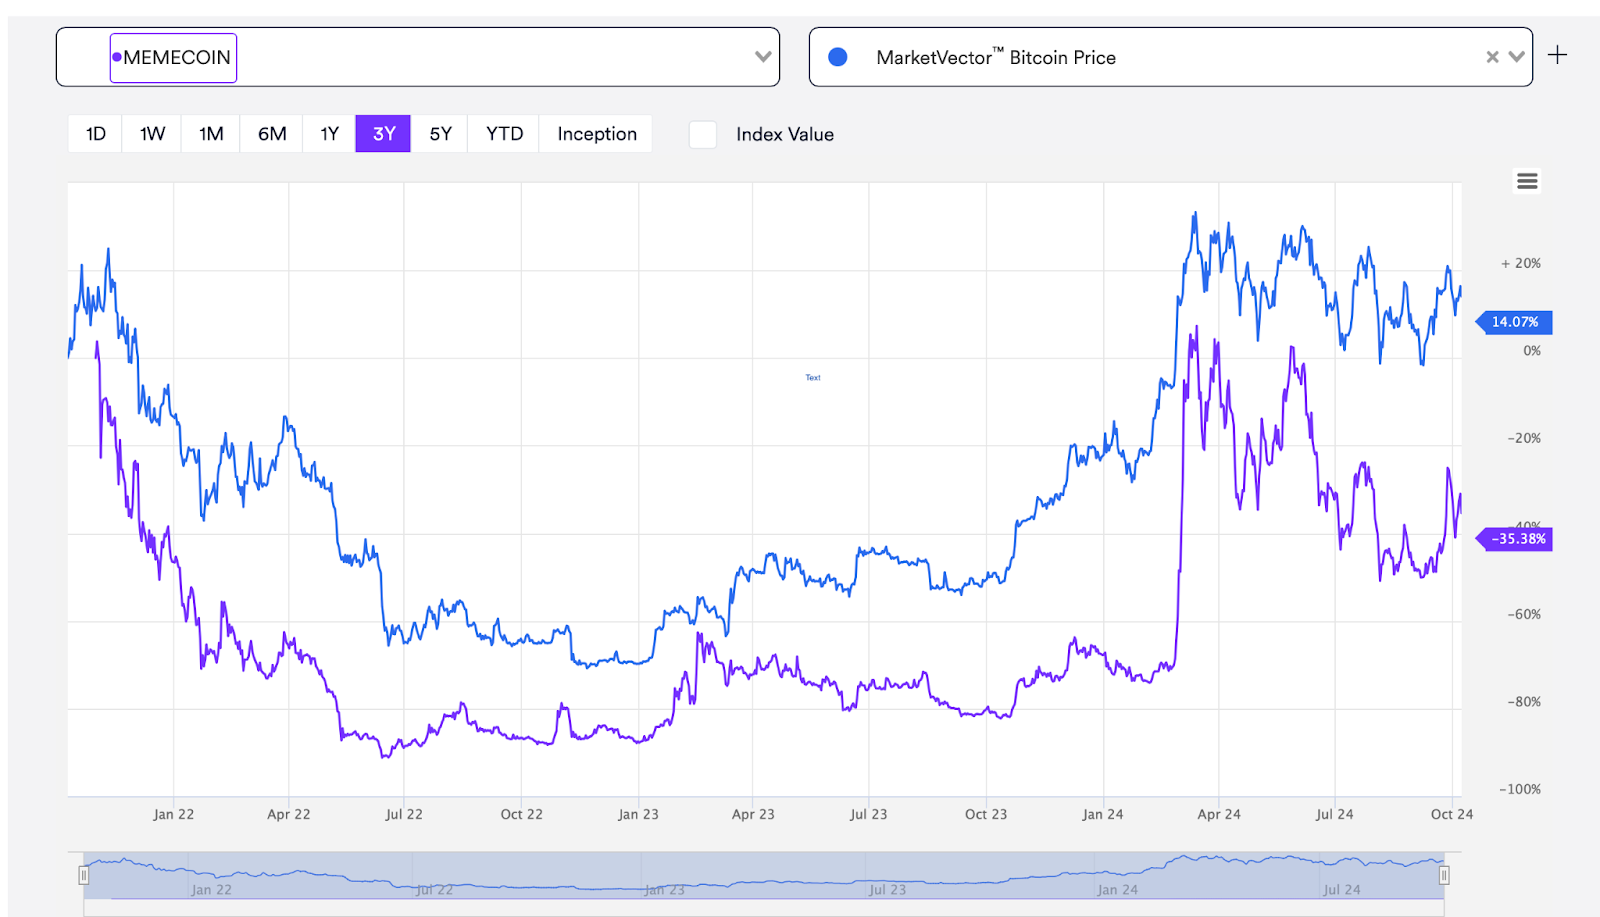Click the Jul 22 axis label
Screen dimensions: 1600x917
tap(404, 814)
